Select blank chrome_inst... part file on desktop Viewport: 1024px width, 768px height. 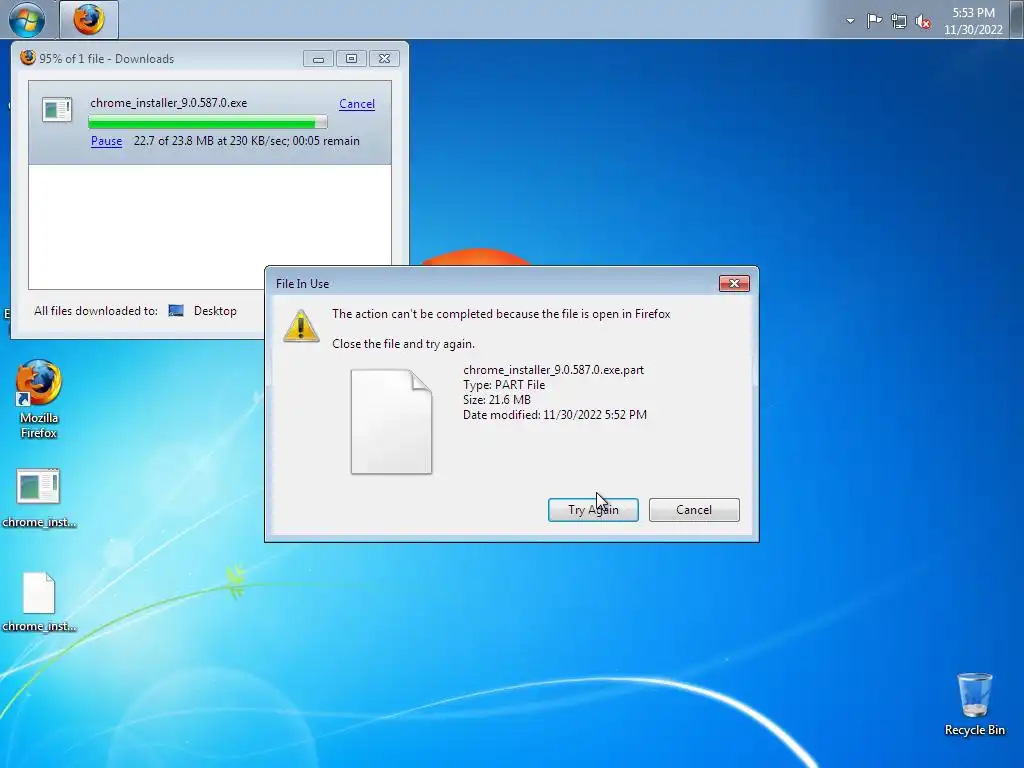coord(39,602)
